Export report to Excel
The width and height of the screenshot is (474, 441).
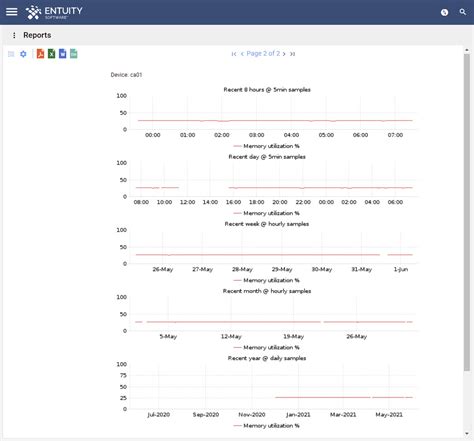click(51, 54)
